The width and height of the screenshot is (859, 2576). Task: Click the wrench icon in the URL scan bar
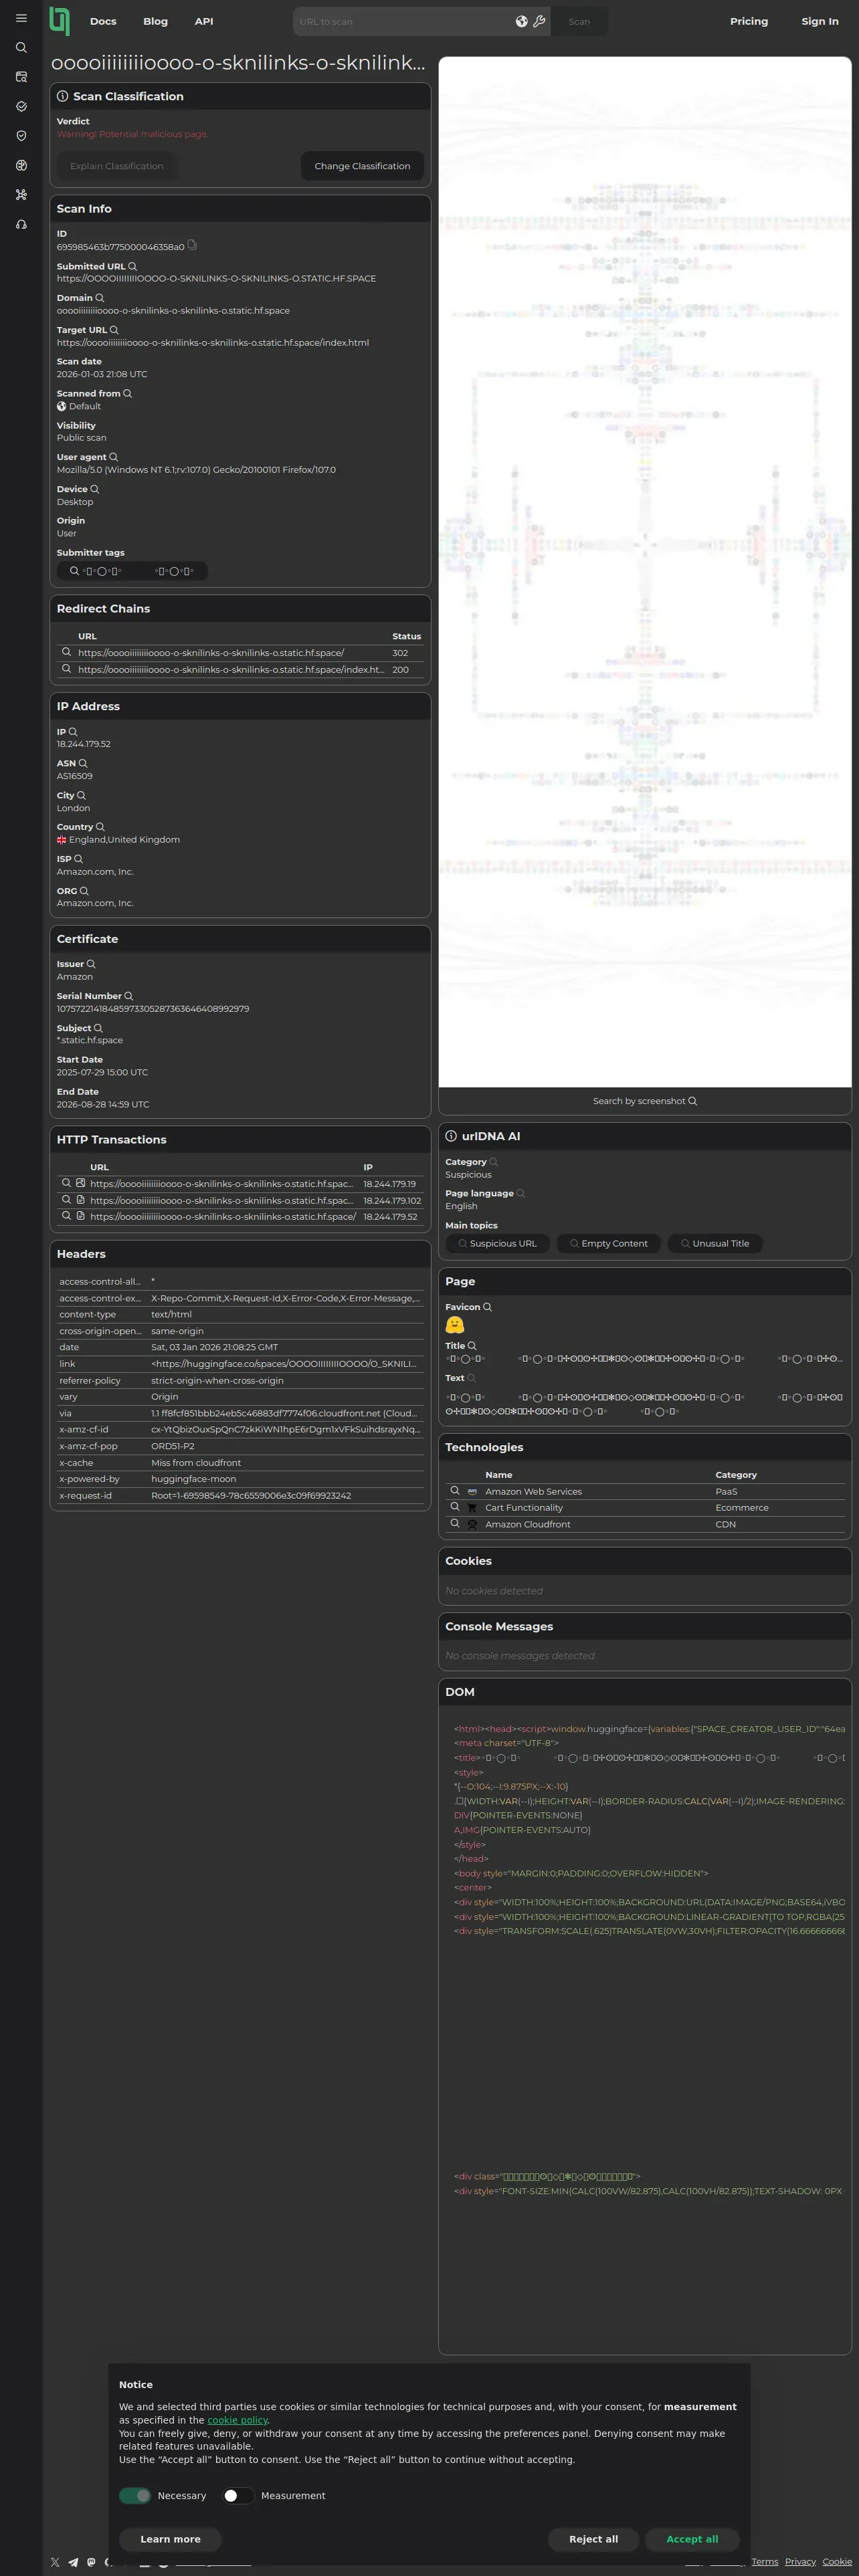[539, 21]
